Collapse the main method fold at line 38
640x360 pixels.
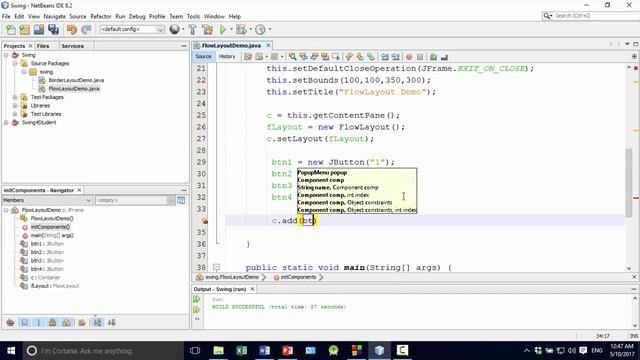pos(216,267)
